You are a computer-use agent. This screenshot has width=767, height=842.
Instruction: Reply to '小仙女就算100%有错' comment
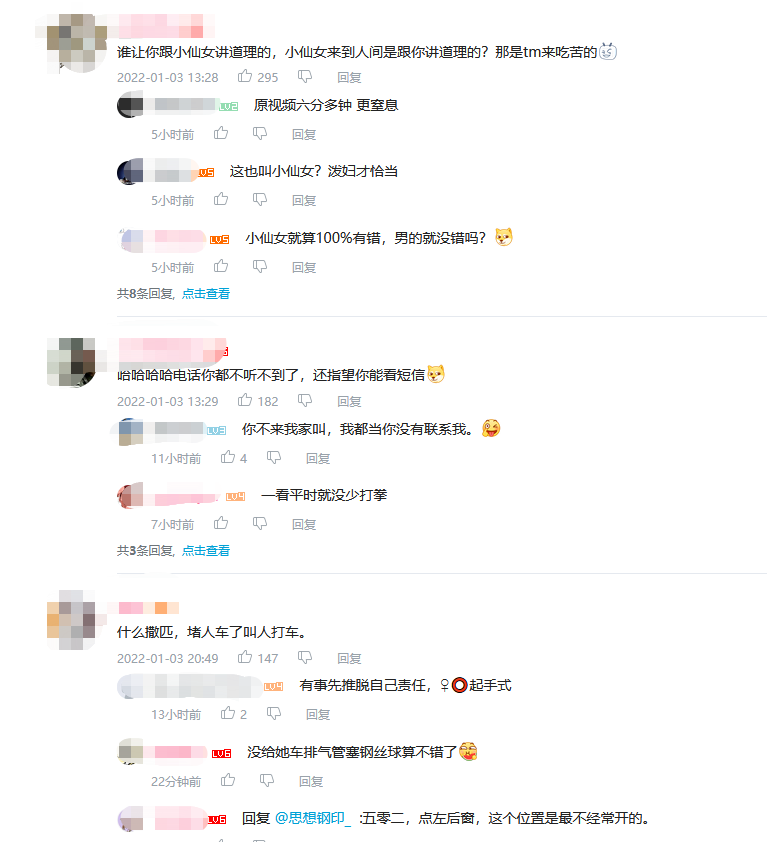[304, 267]
